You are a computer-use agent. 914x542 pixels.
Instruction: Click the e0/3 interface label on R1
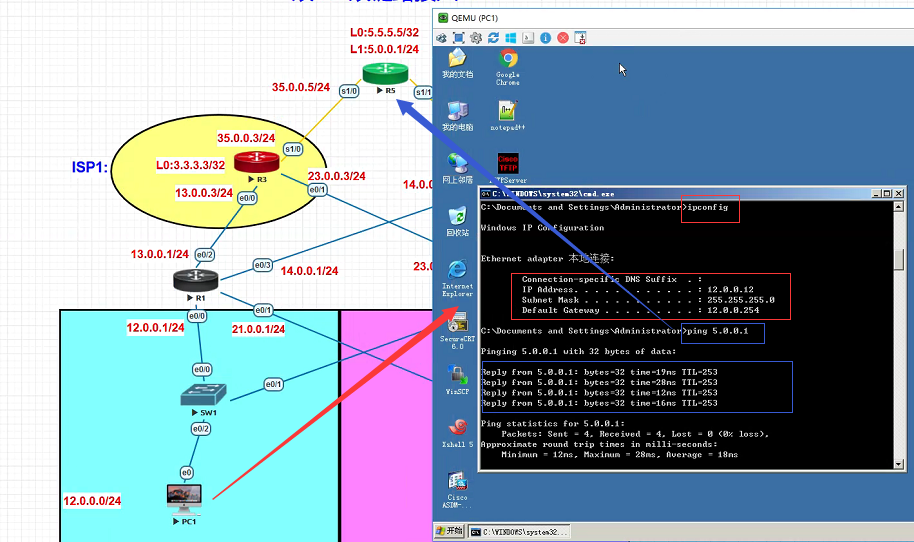[263, 265]
